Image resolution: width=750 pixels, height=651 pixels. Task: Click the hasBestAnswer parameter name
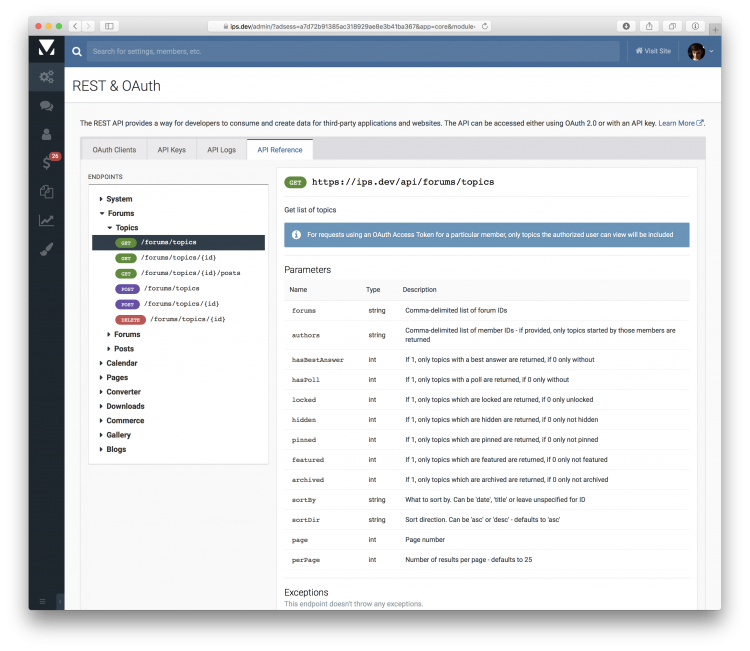[x=318, y=360]
